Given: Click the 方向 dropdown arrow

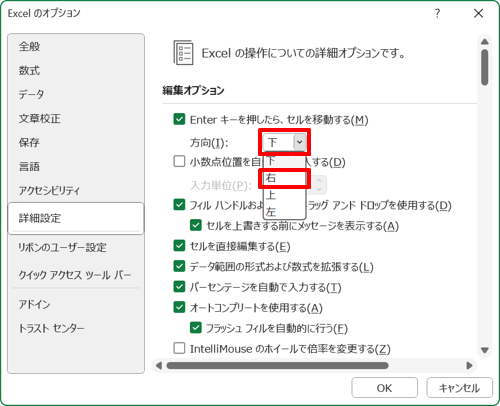Looking at the screenshot, I should coord(299,142).
